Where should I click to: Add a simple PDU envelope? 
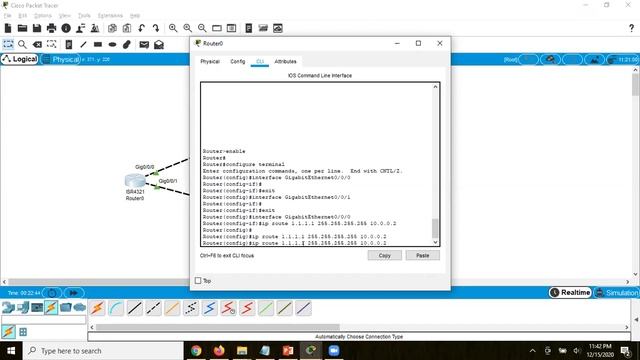tap(144, 44)
